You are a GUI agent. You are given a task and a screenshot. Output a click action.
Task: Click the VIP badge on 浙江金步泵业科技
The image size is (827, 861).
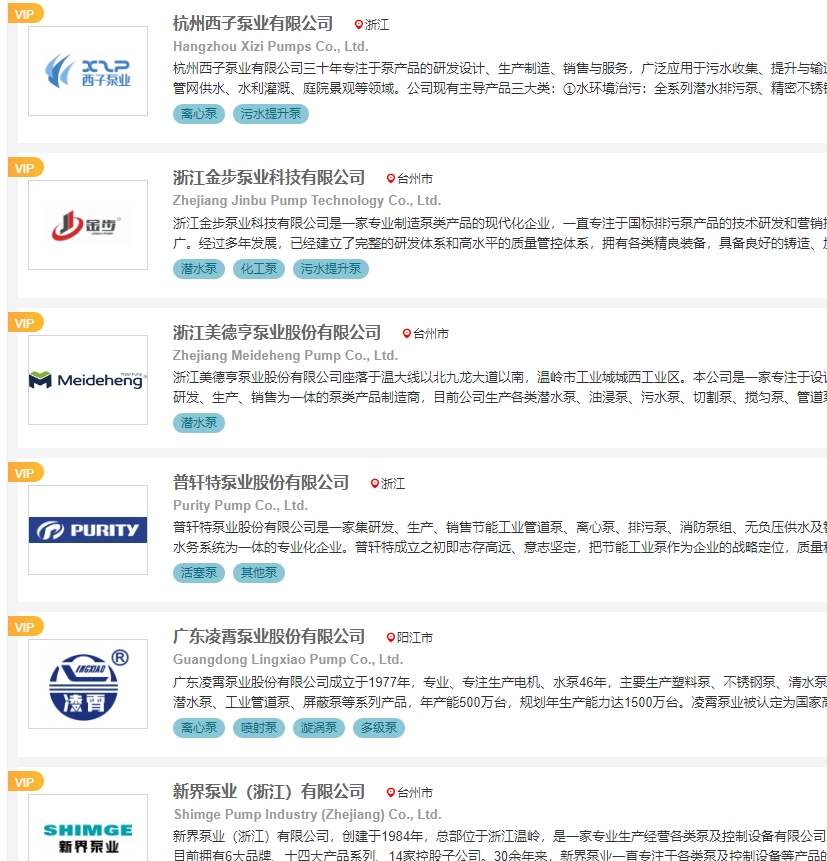[25, 168]
